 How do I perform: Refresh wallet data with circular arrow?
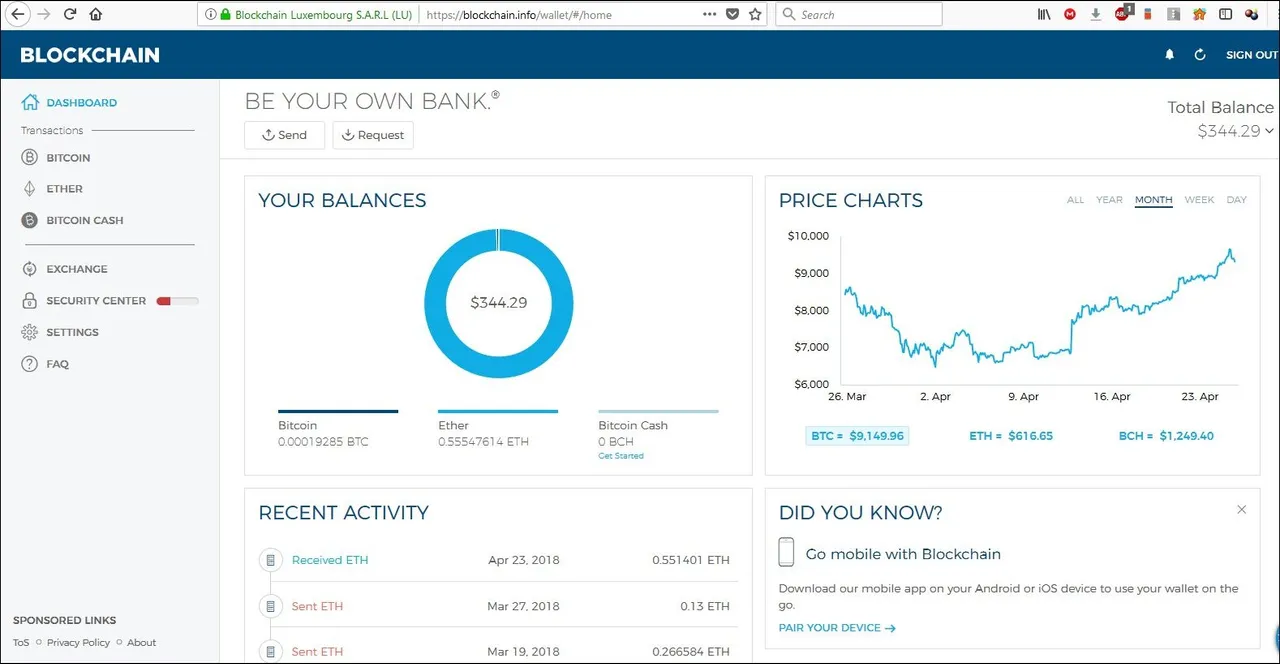(1200, 55)
